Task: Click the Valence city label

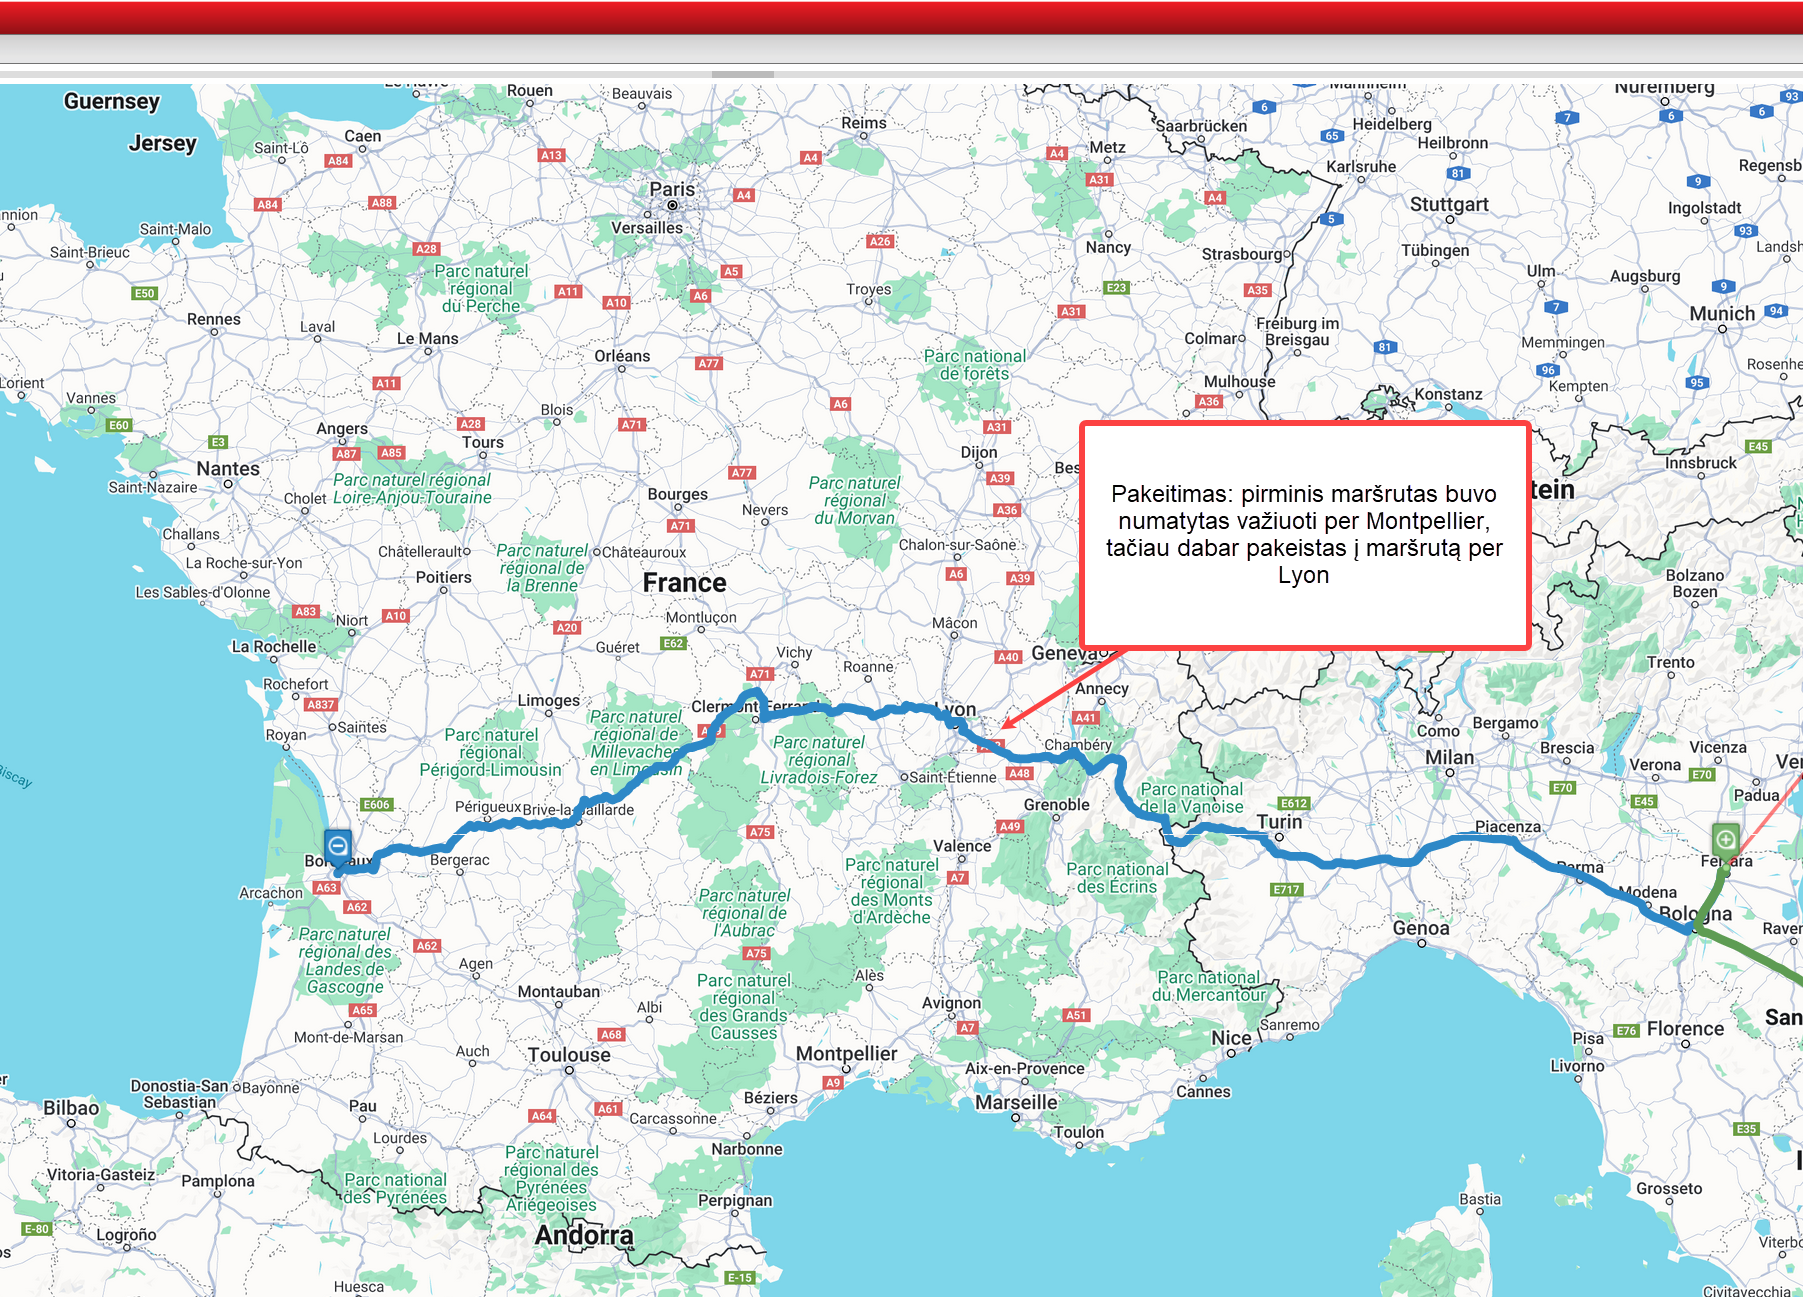Action: tap(962, 846)
